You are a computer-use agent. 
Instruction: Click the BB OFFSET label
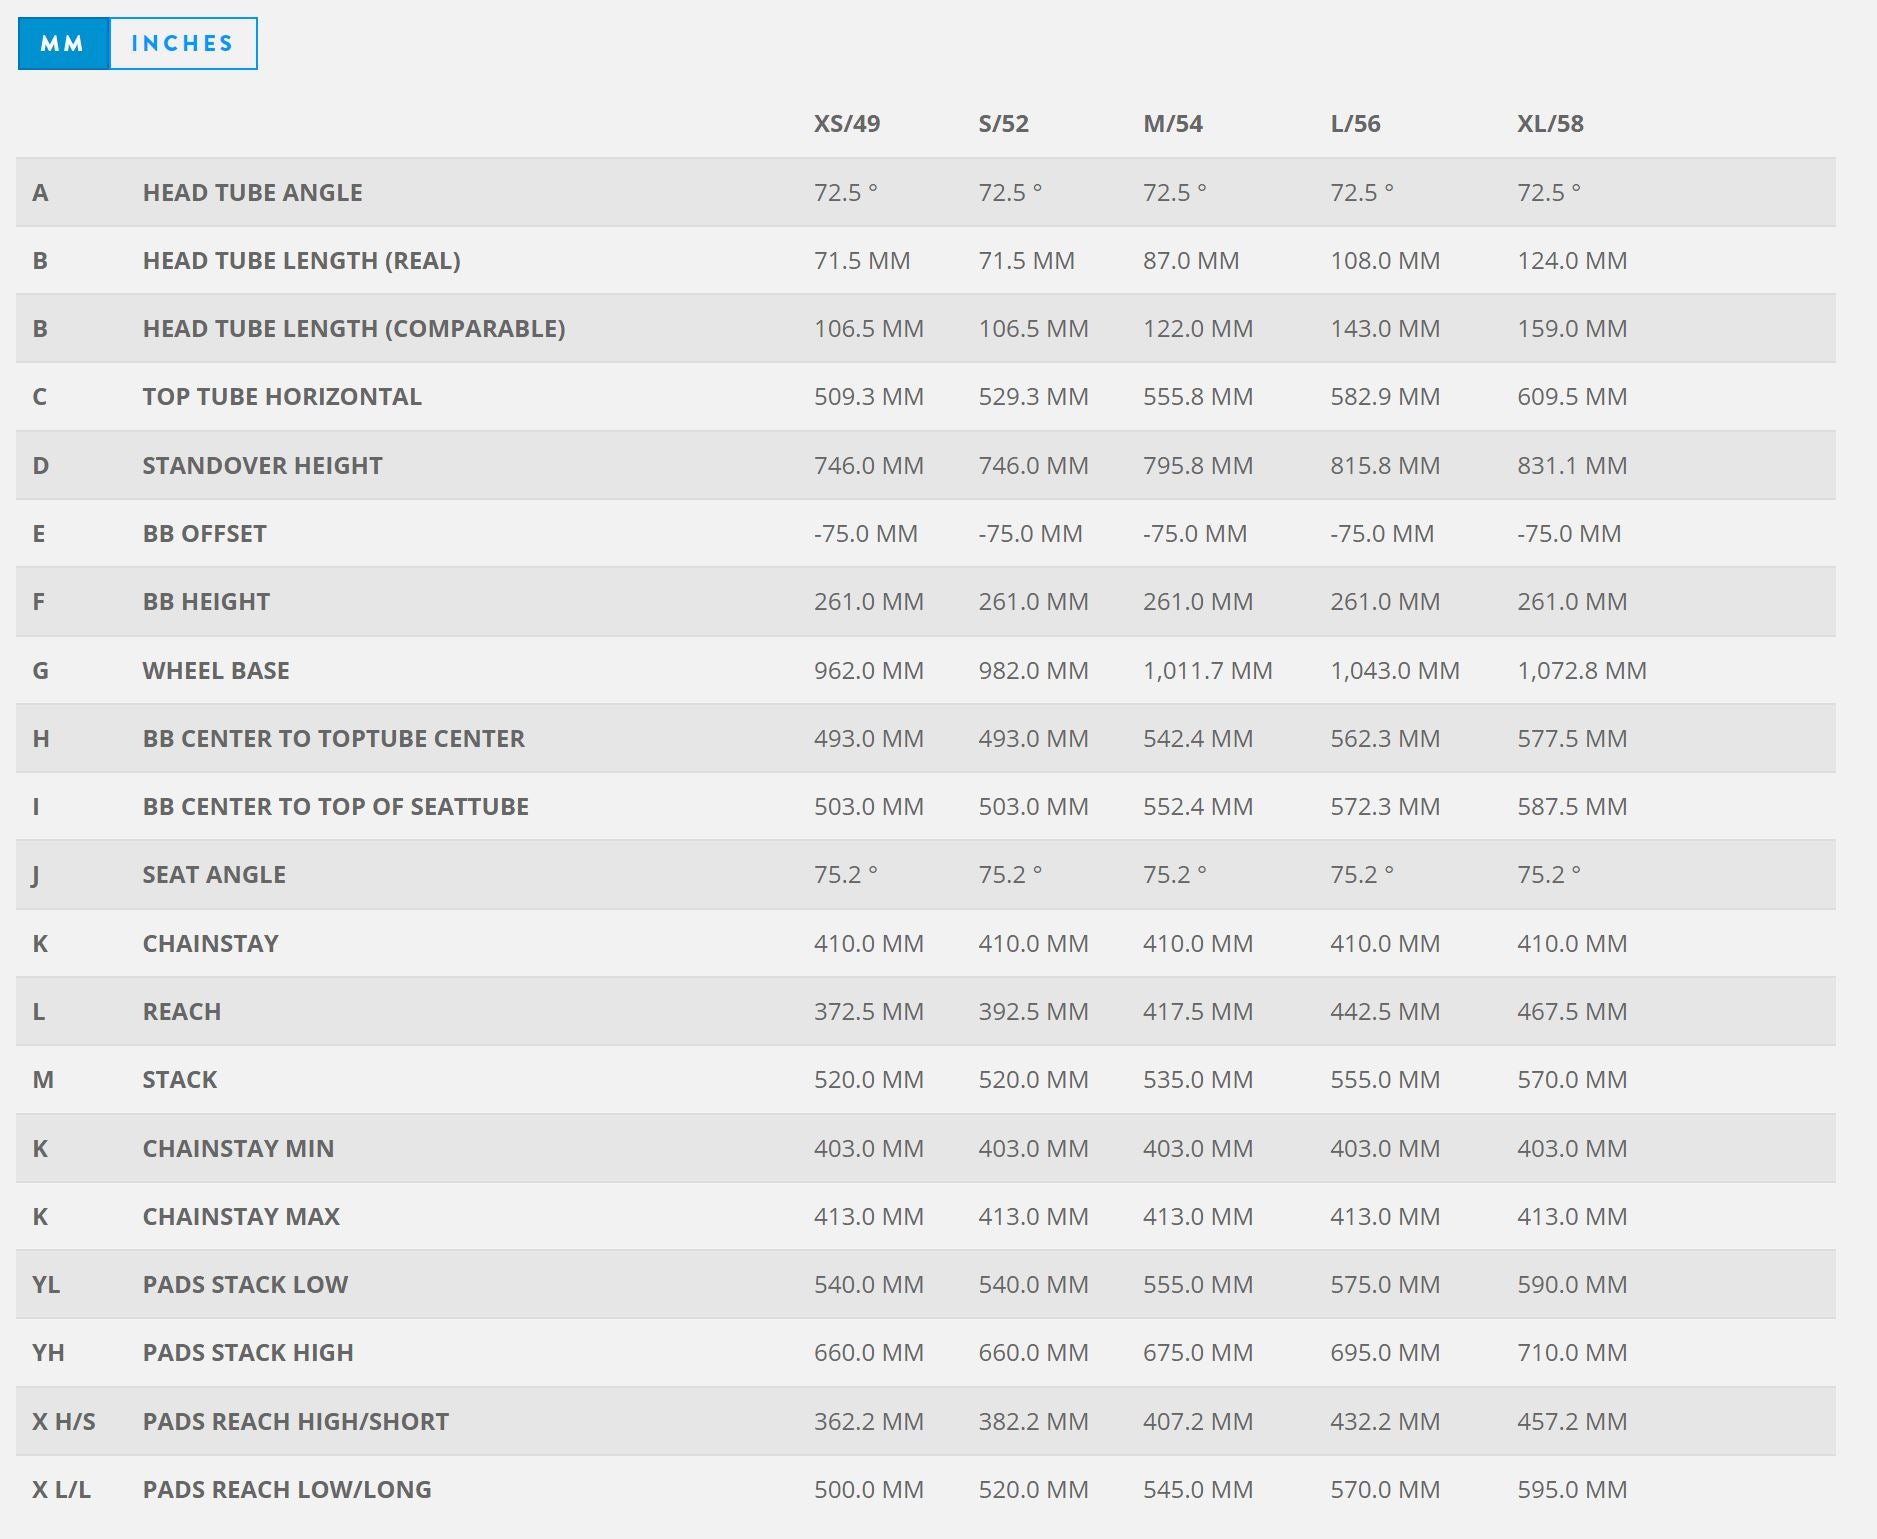tap(204, 533)
